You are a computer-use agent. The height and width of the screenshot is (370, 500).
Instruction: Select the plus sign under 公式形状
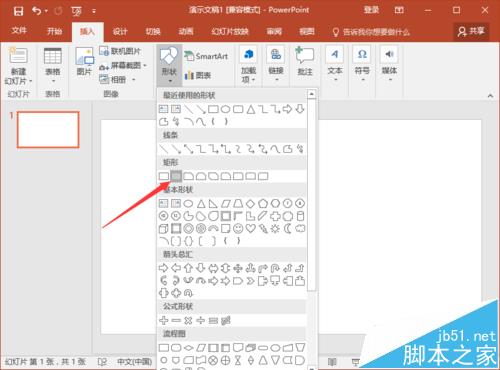163,321
